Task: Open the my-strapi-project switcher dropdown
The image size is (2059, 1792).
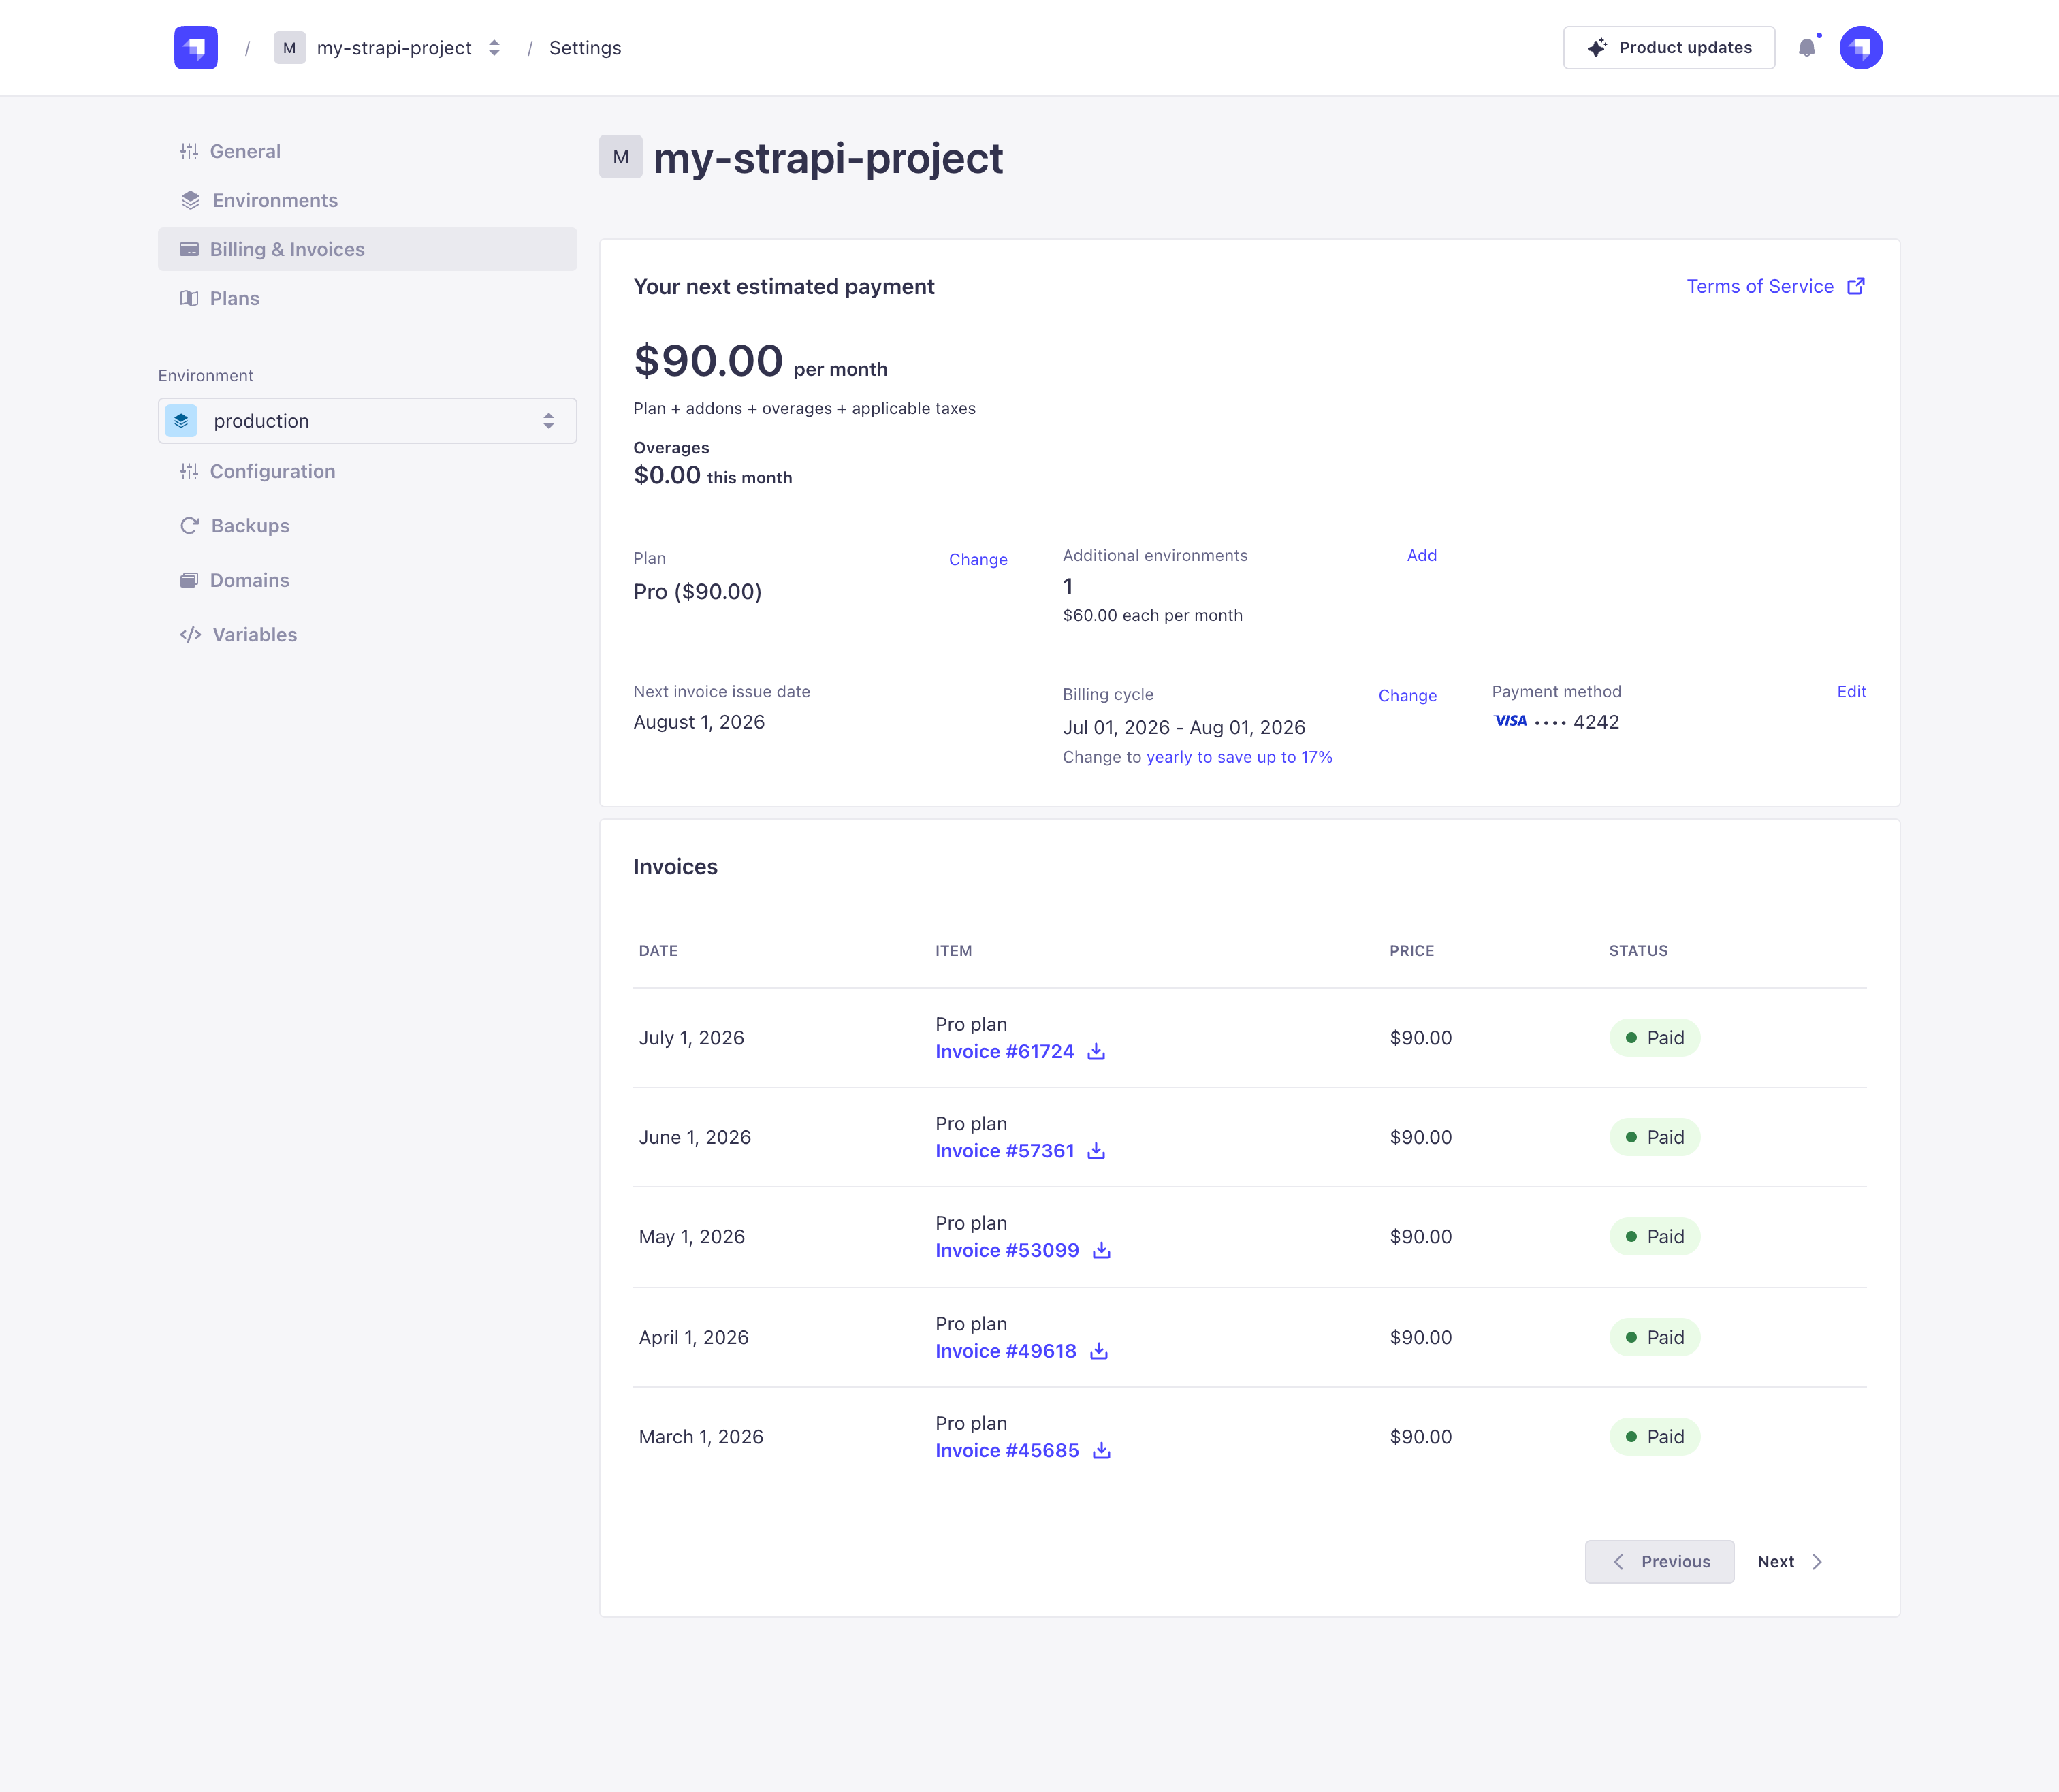Action: click(x=494, y=48)
